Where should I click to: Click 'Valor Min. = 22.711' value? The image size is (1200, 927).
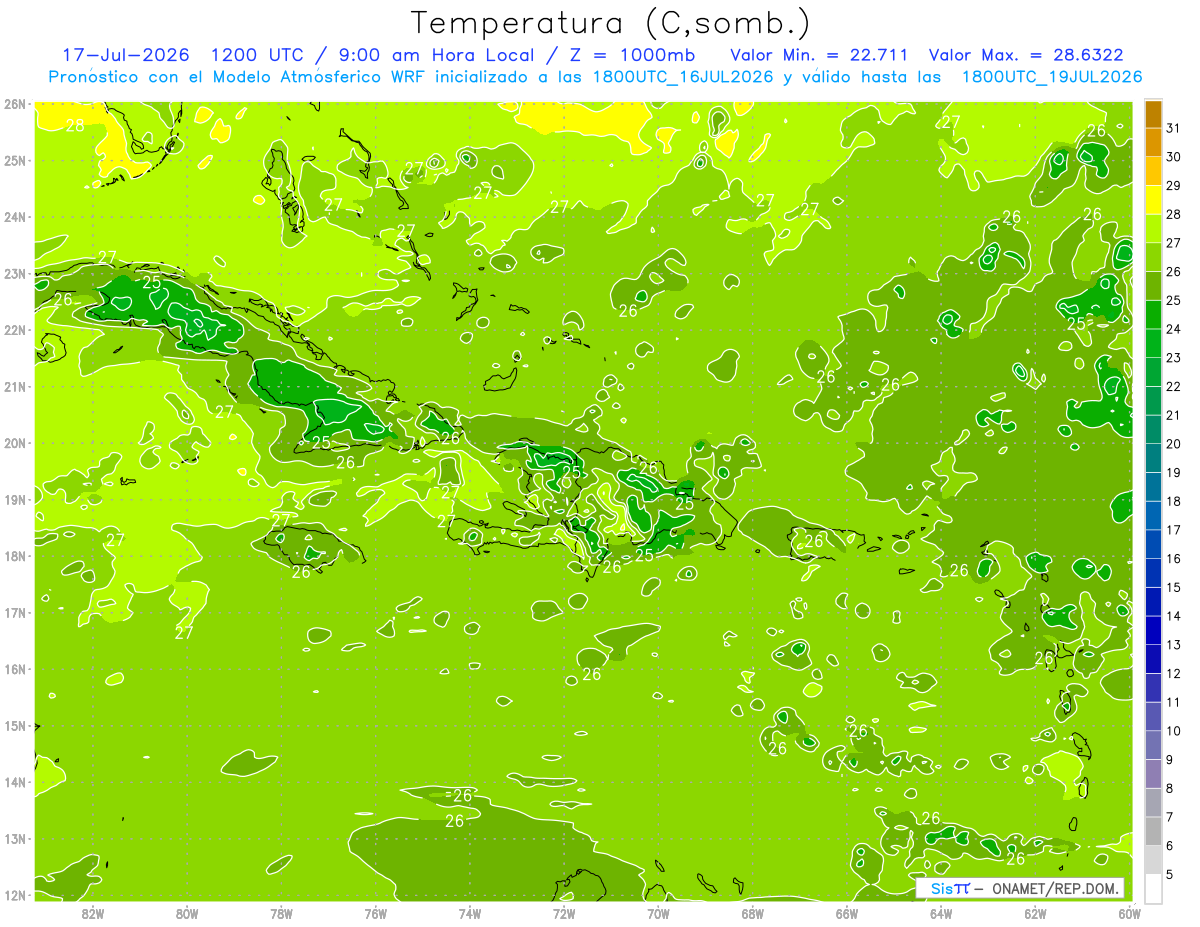819,54
